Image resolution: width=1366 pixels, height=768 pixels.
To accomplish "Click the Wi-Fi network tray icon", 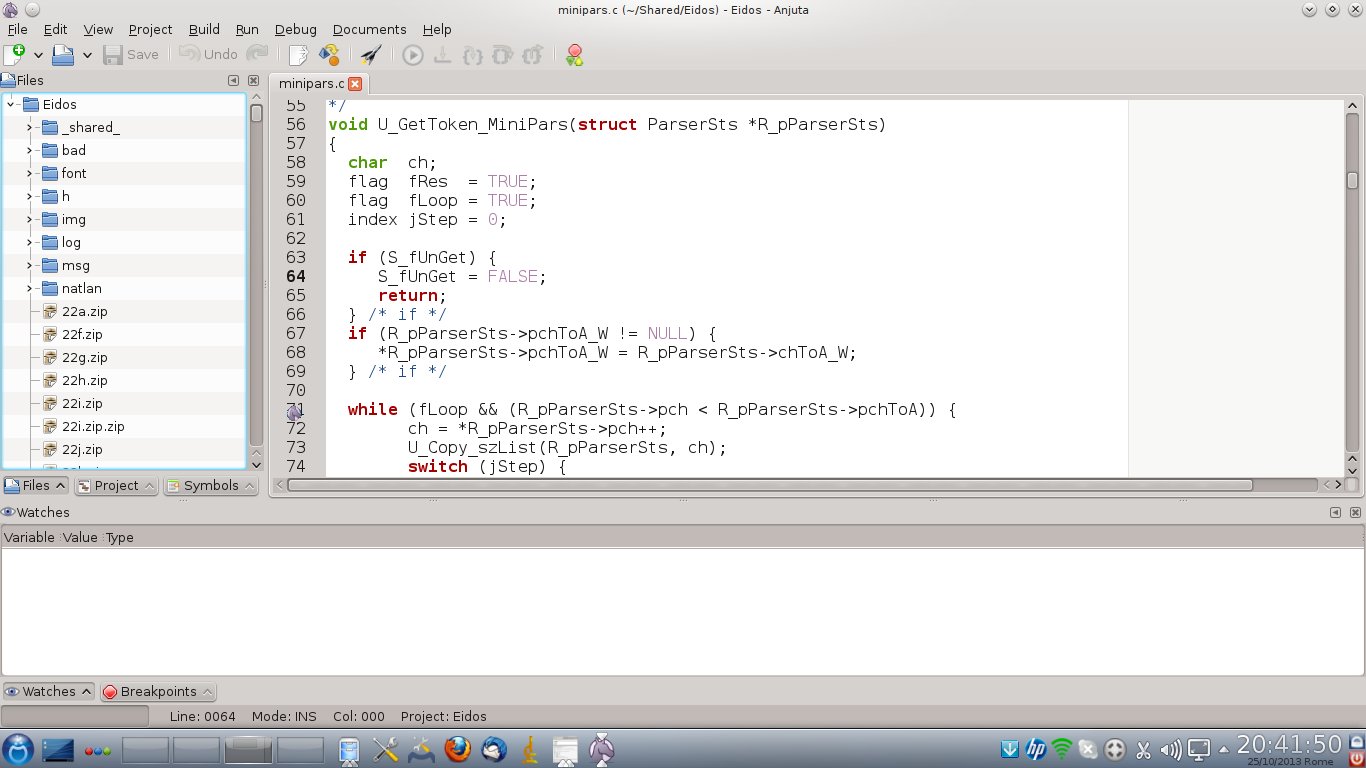I will click(1062, 749).
